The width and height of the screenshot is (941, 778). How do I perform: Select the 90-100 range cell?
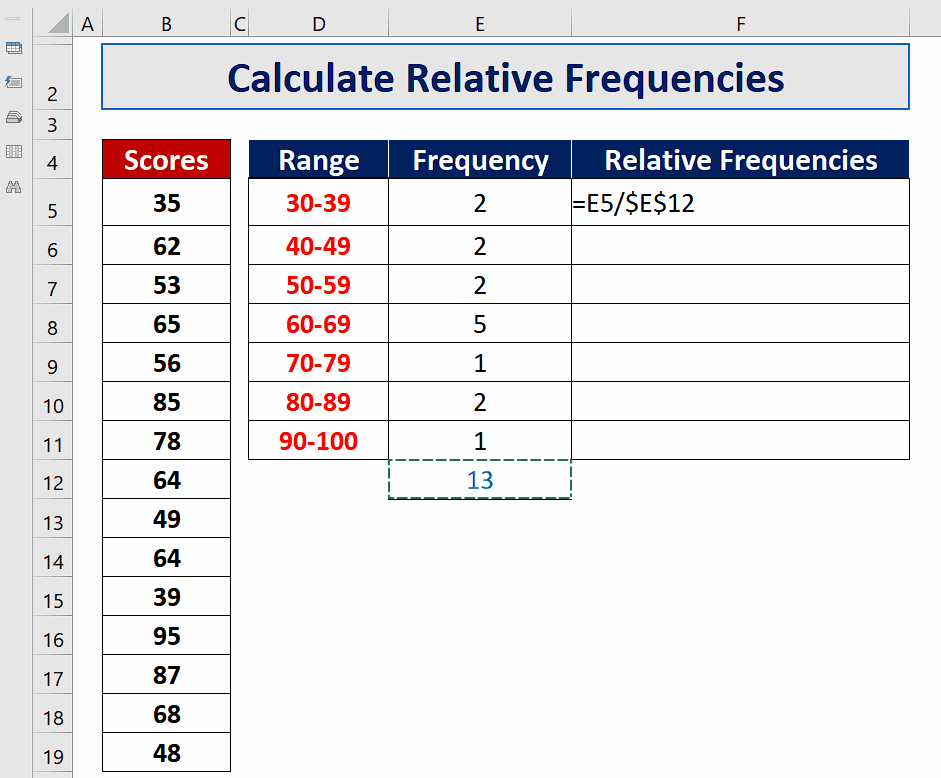319,441
